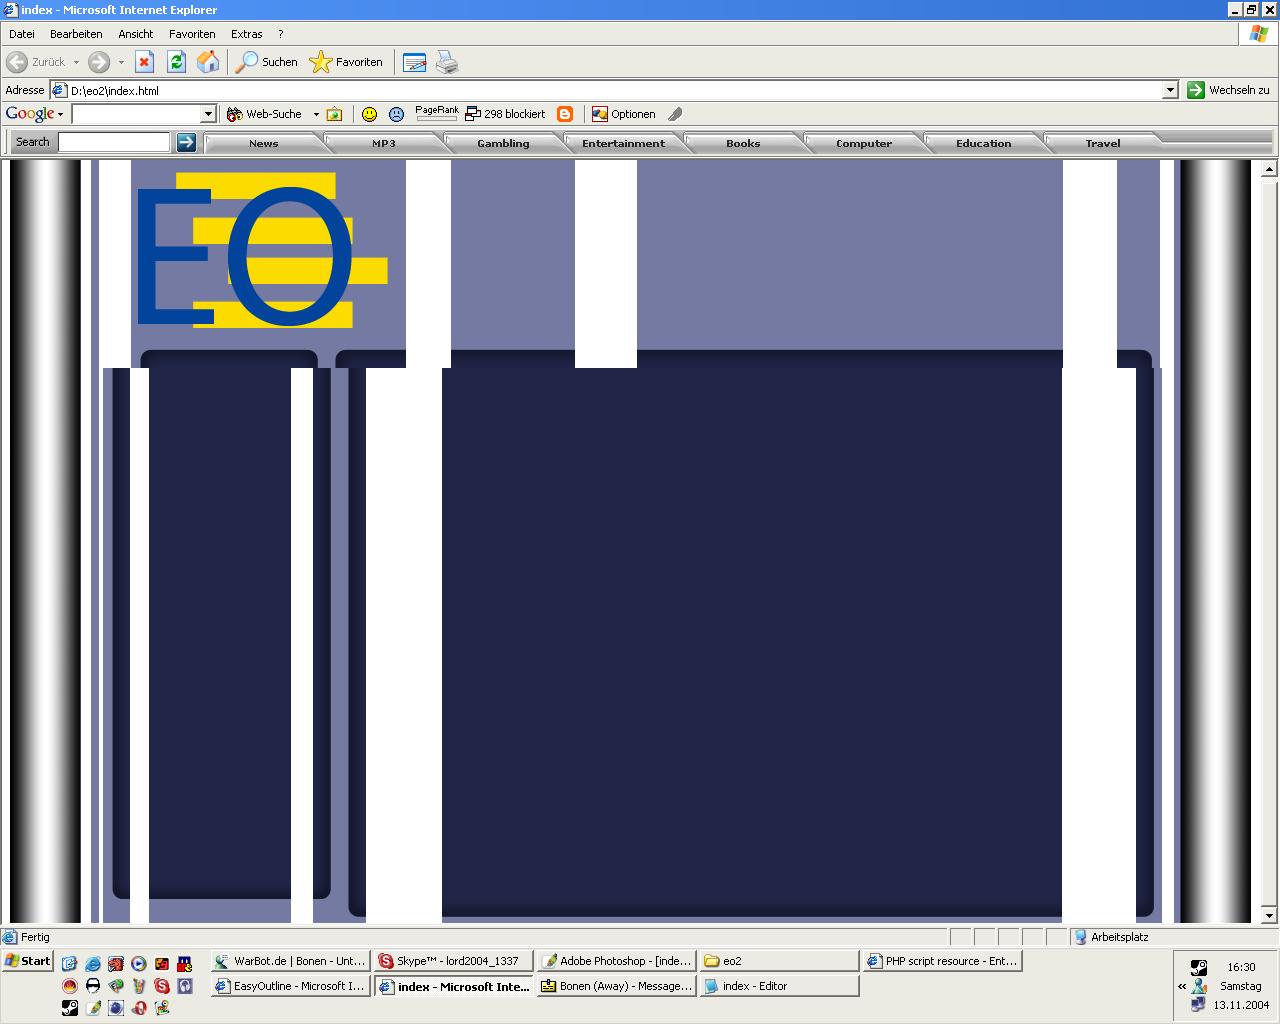
Task: Expand the address bar dropdown
Action: coord(1170,90)
